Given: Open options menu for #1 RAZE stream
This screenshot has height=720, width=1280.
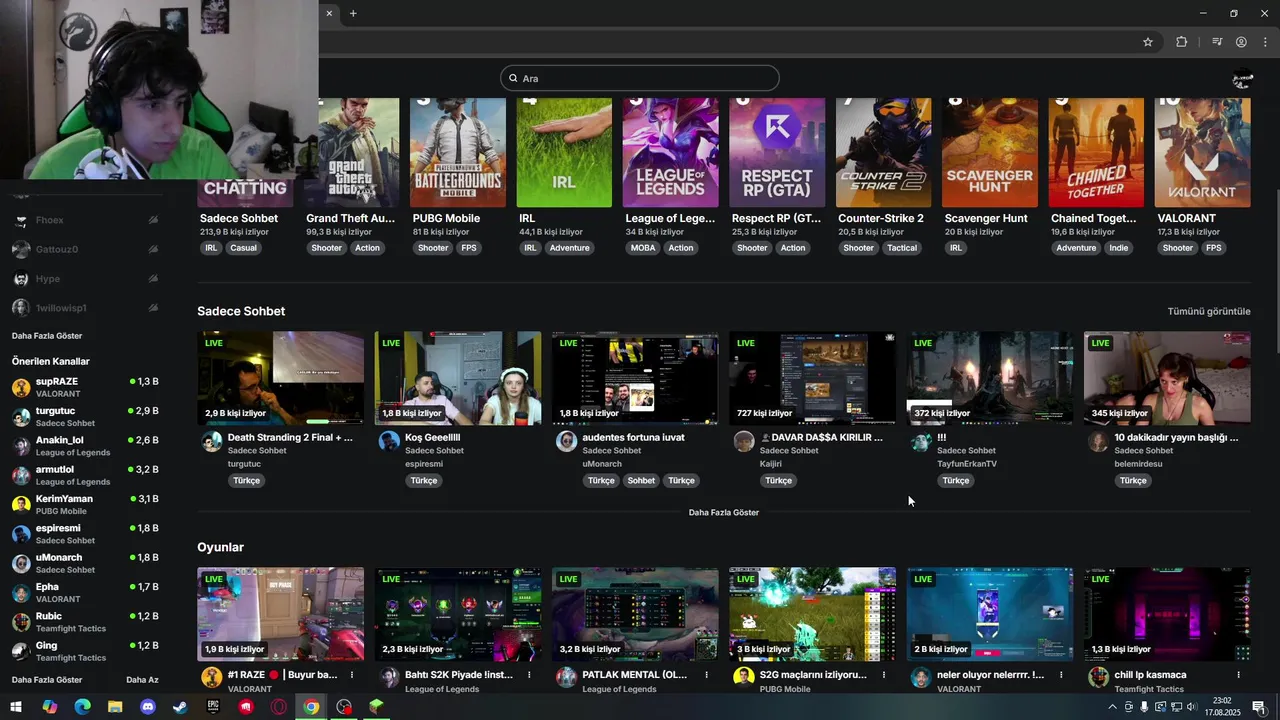Looking at the screenshot, I should pos(351,675).
